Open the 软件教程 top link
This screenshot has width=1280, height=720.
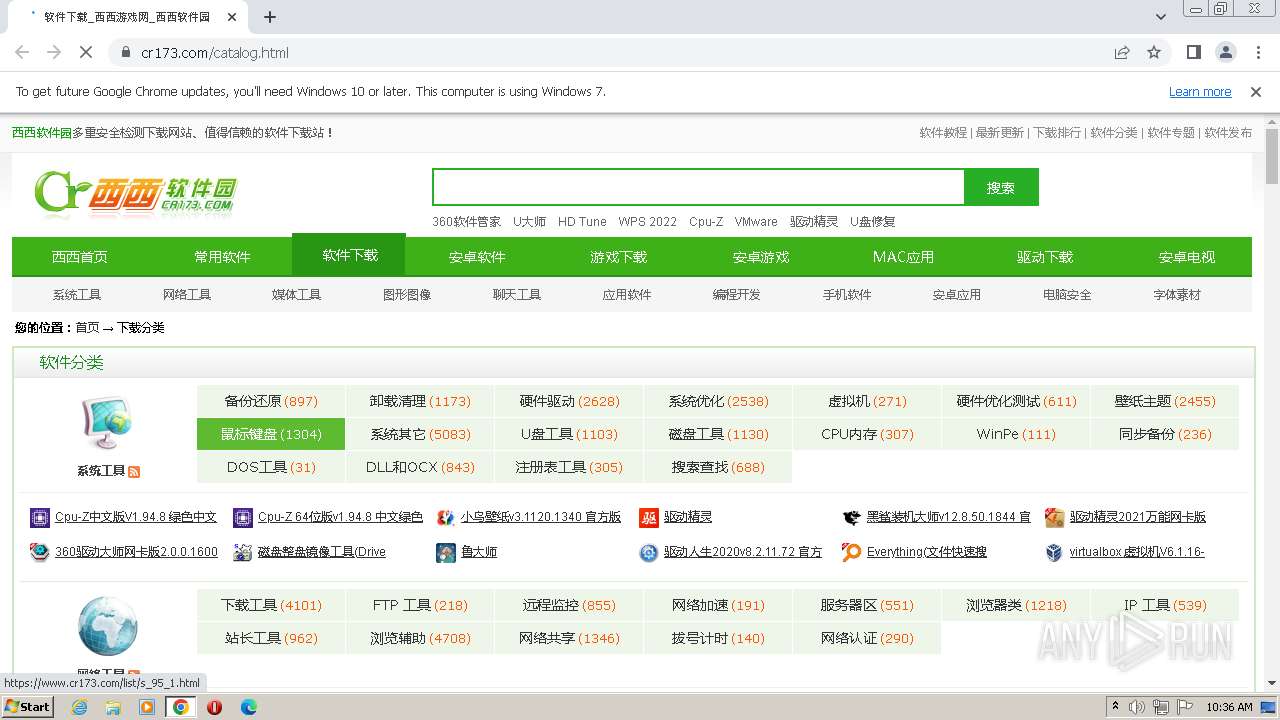click(x=943, y=133)
